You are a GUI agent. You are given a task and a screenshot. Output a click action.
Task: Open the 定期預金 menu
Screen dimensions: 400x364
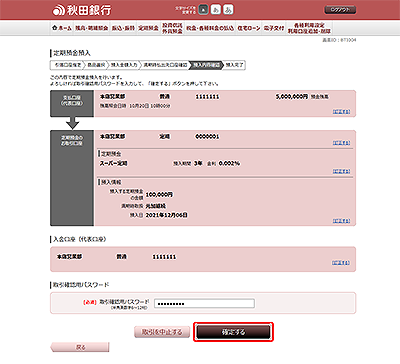148,28
